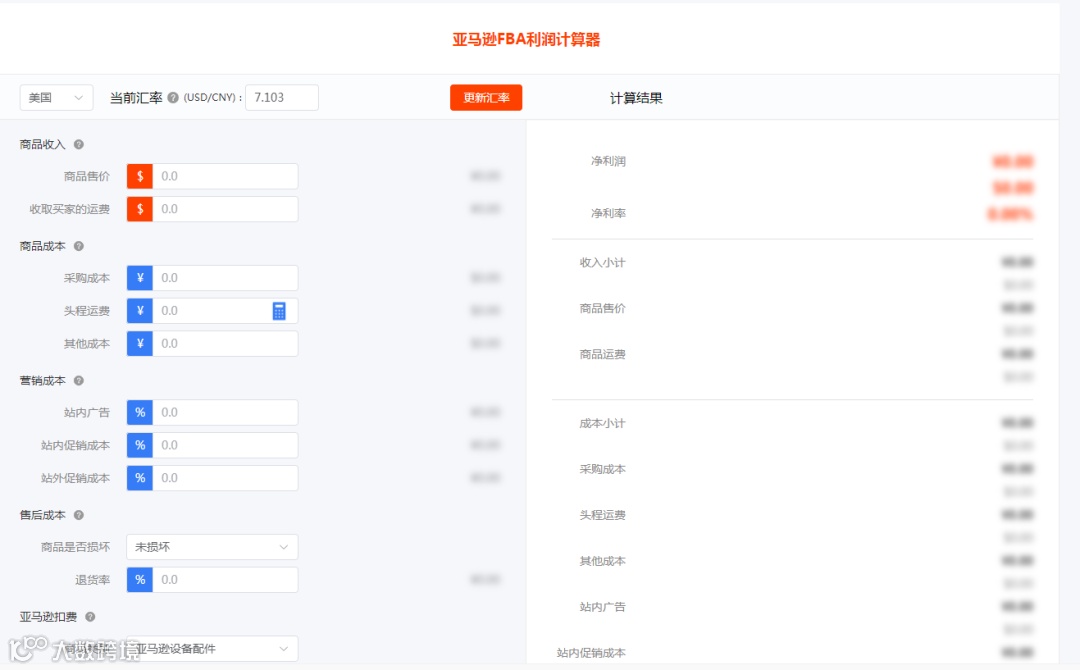Click the 更新汇率 button
Viewport: 1080px width, 670px height.
(486, 98)
